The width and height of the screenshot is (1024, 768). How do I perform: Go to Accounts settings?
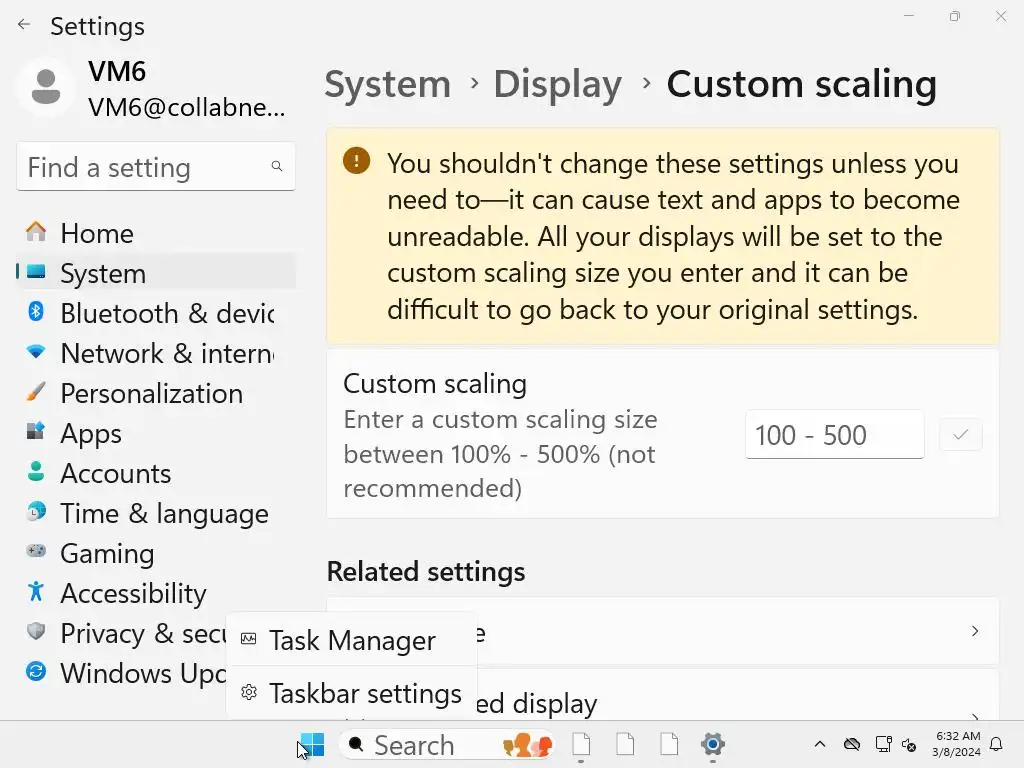tap(115, 473)
